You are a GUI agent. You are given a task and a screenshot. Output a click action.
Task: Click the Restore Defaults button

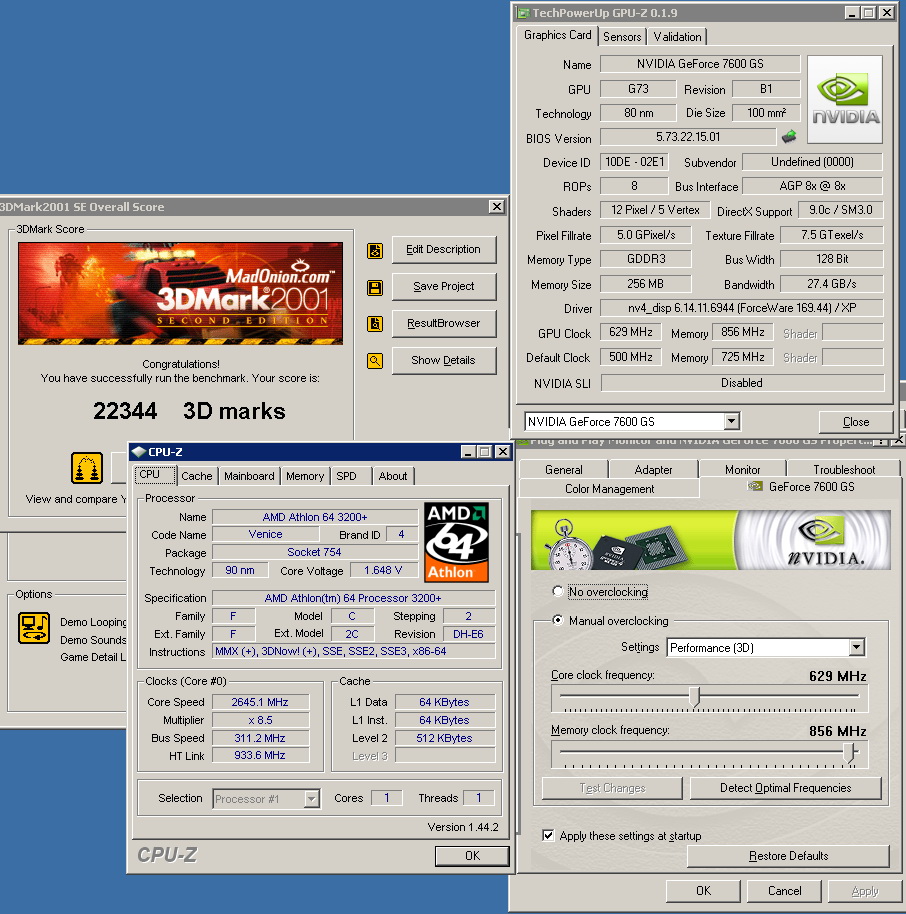click(x=788, y=856)
